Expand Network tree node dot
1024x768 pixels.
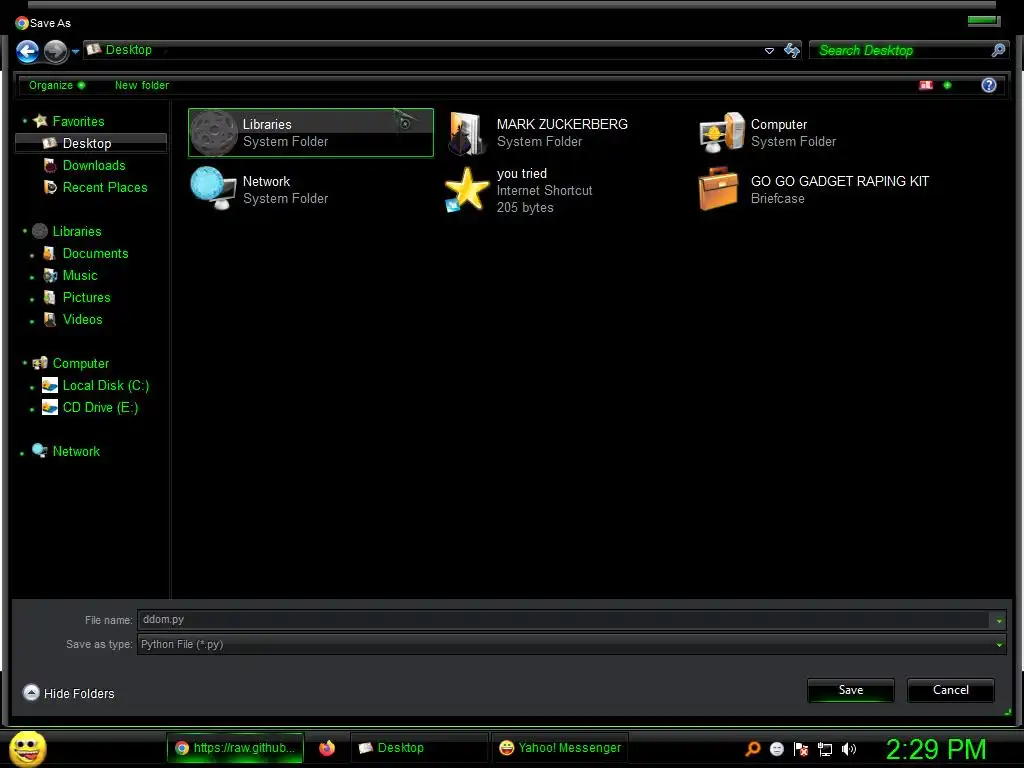pos(22,453)
